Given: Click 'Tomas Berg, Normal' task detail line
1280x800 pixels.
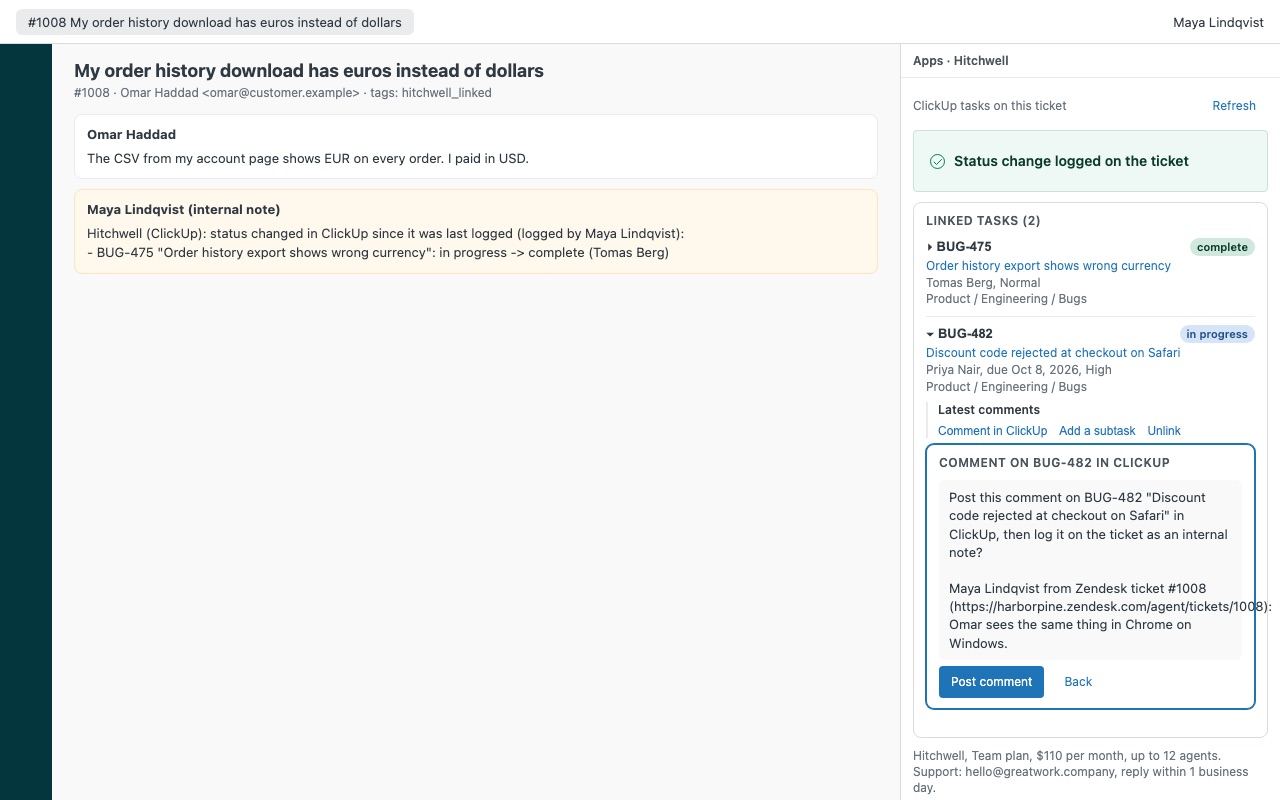Looking at the screenshot, I should [983, 283].
